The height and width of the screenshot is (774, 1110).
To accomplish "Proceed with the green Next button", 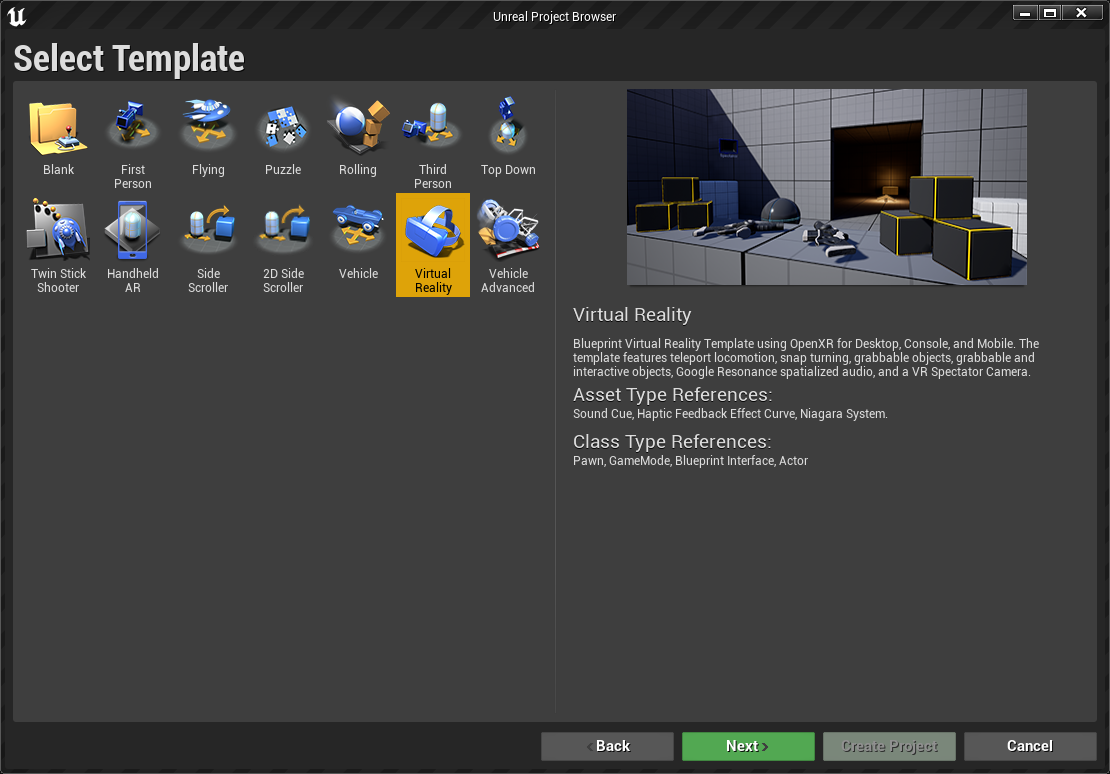I will point(748,746).
